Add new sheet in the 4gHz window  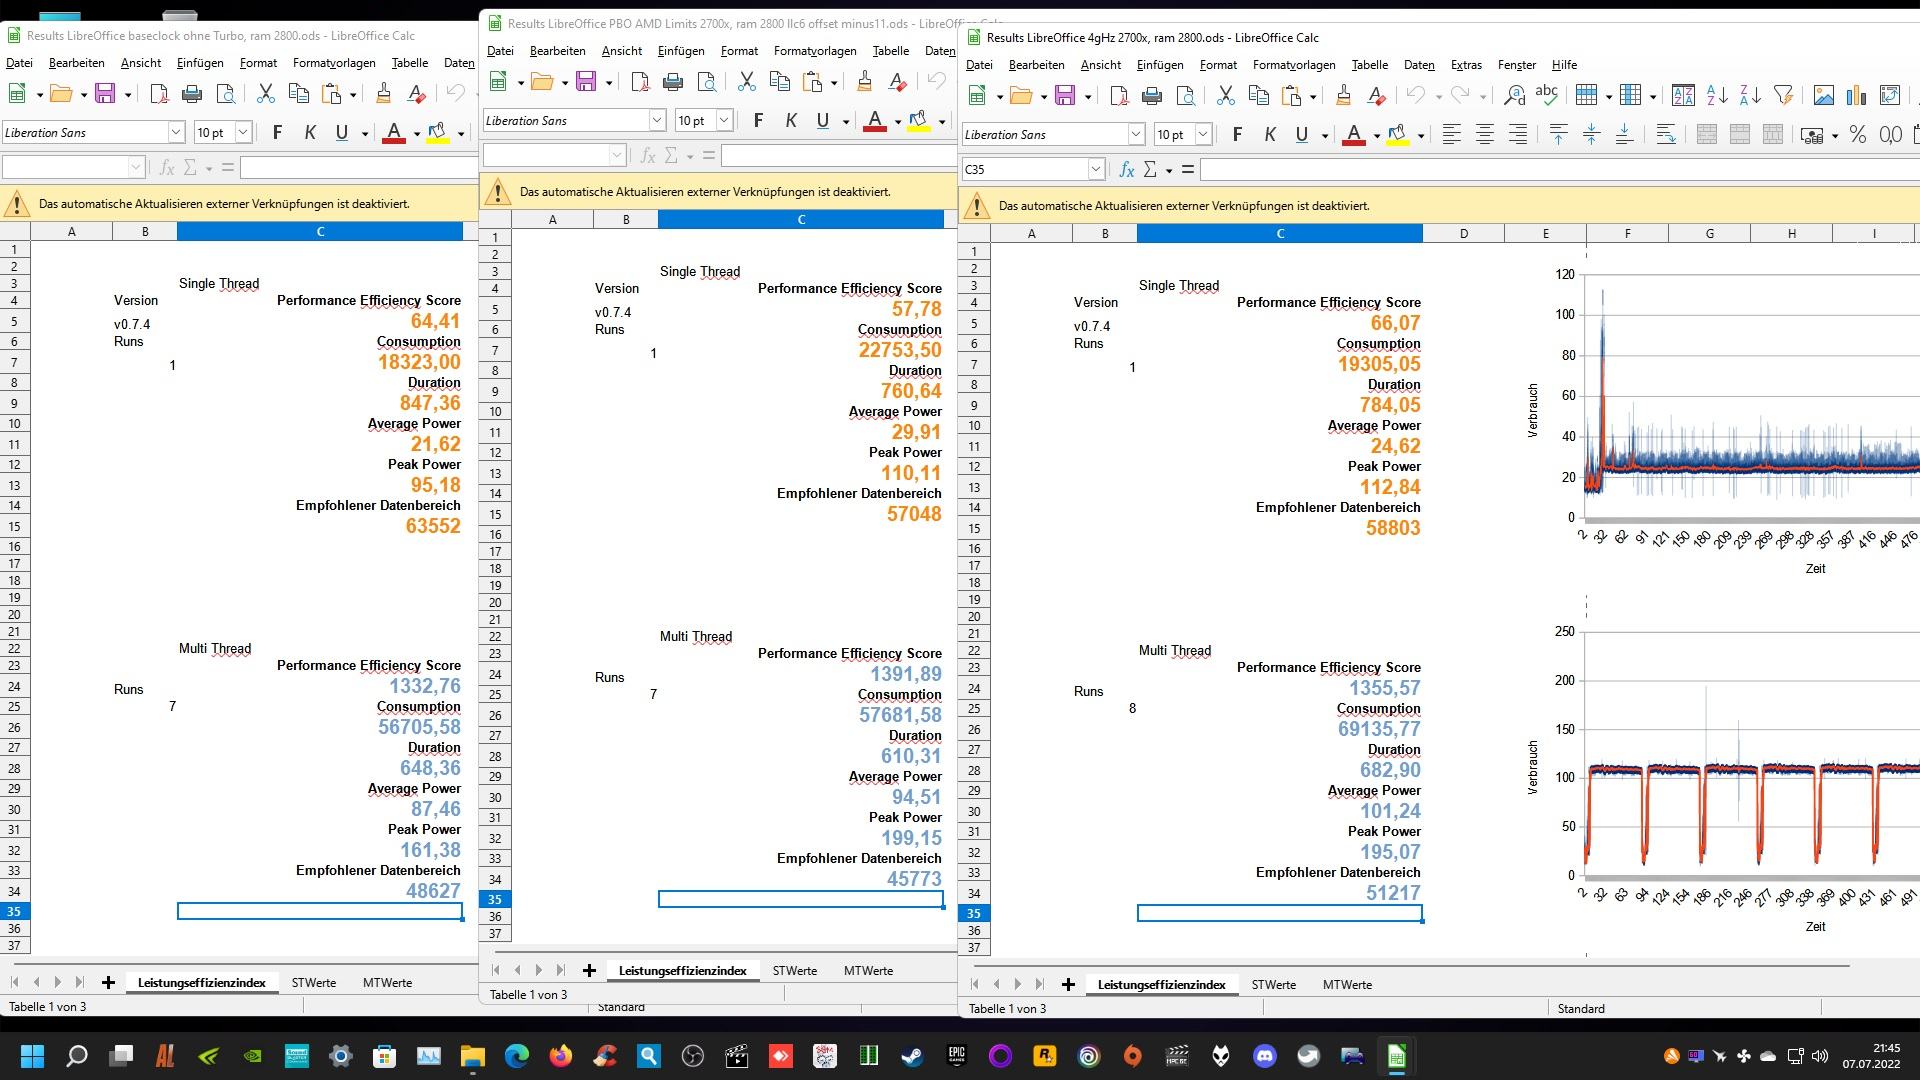click(x=1068, y=985)
